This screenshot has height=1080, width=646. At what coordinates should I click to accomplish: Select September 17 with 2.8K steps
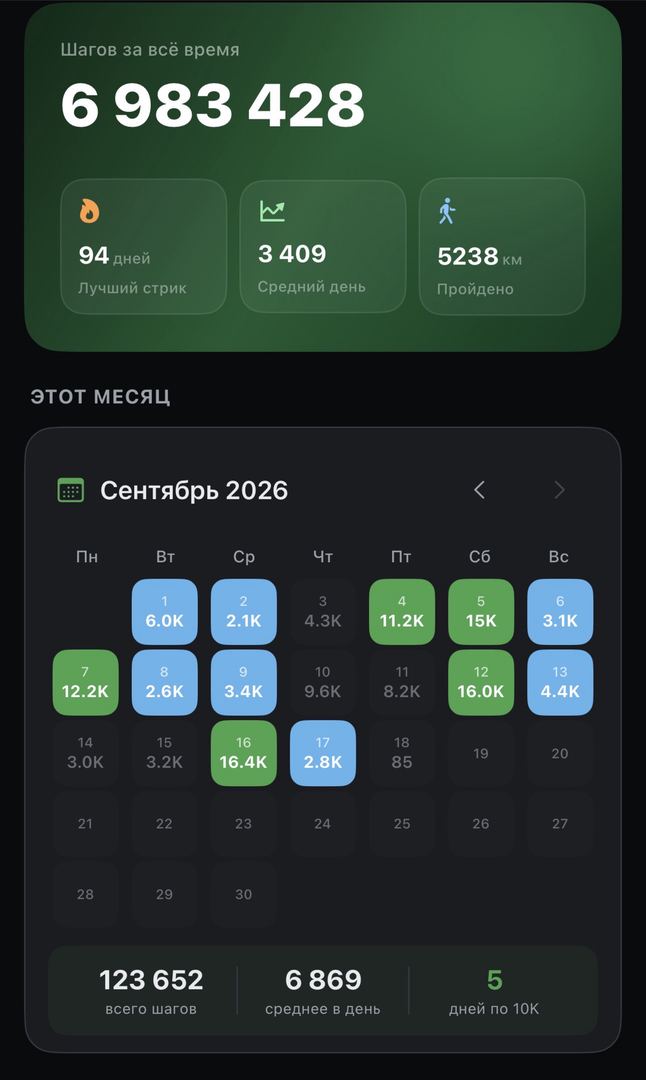click(x=323, y=753)
